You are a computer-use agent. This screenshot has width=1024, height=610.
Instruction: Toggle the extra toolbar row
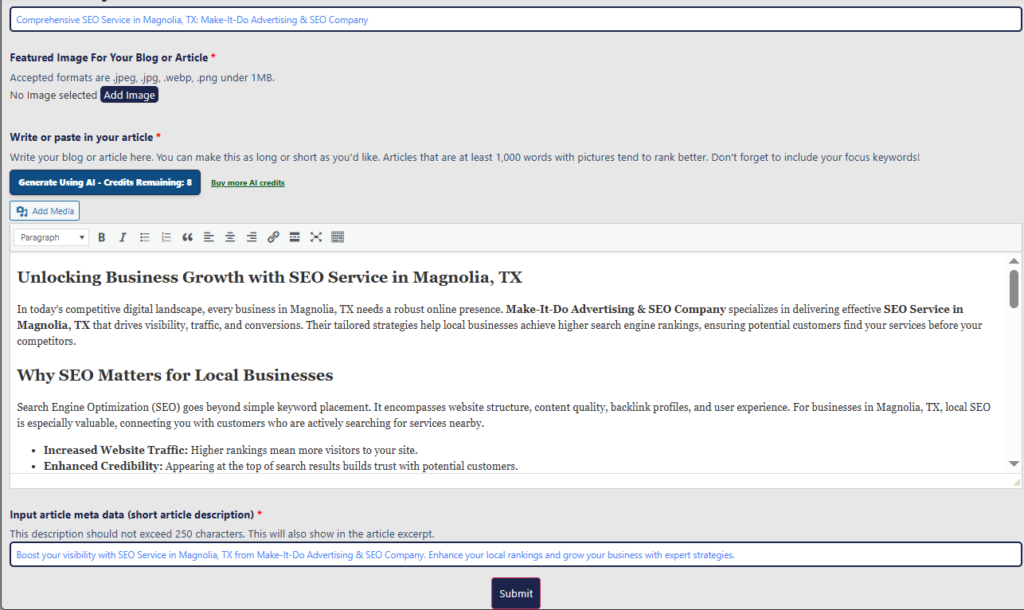(337, 237)
